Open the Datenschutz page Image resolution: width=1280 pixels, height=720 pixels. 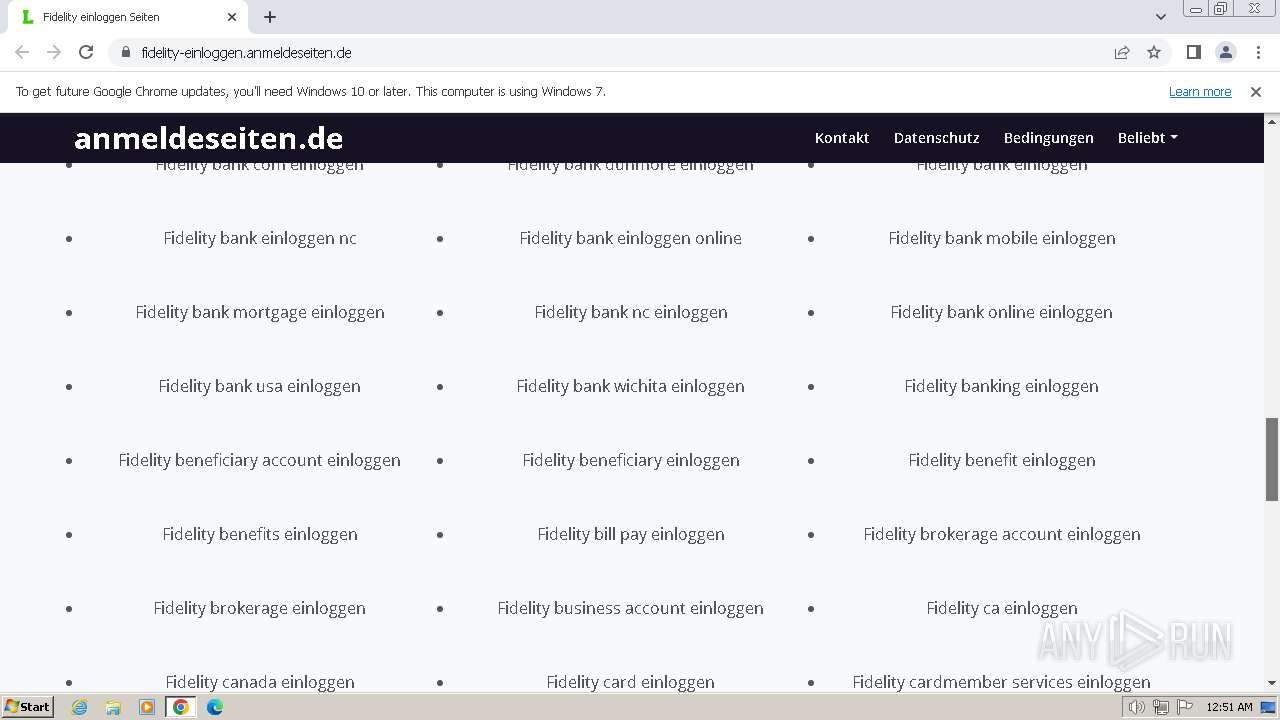tap(937, 138)
